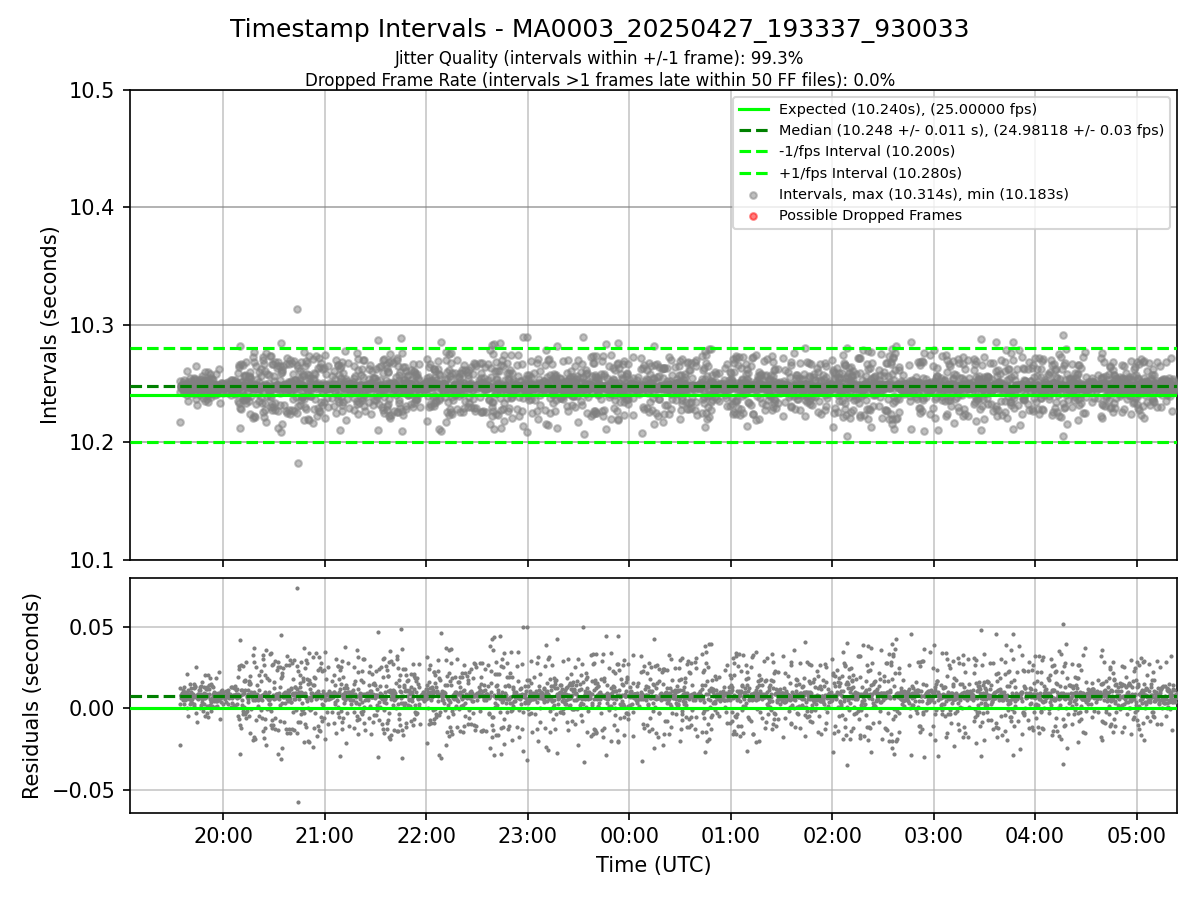This screenshot has width=1200, height=900.
Task: Click the 02:00 time tick label
Action: point(832,835)
